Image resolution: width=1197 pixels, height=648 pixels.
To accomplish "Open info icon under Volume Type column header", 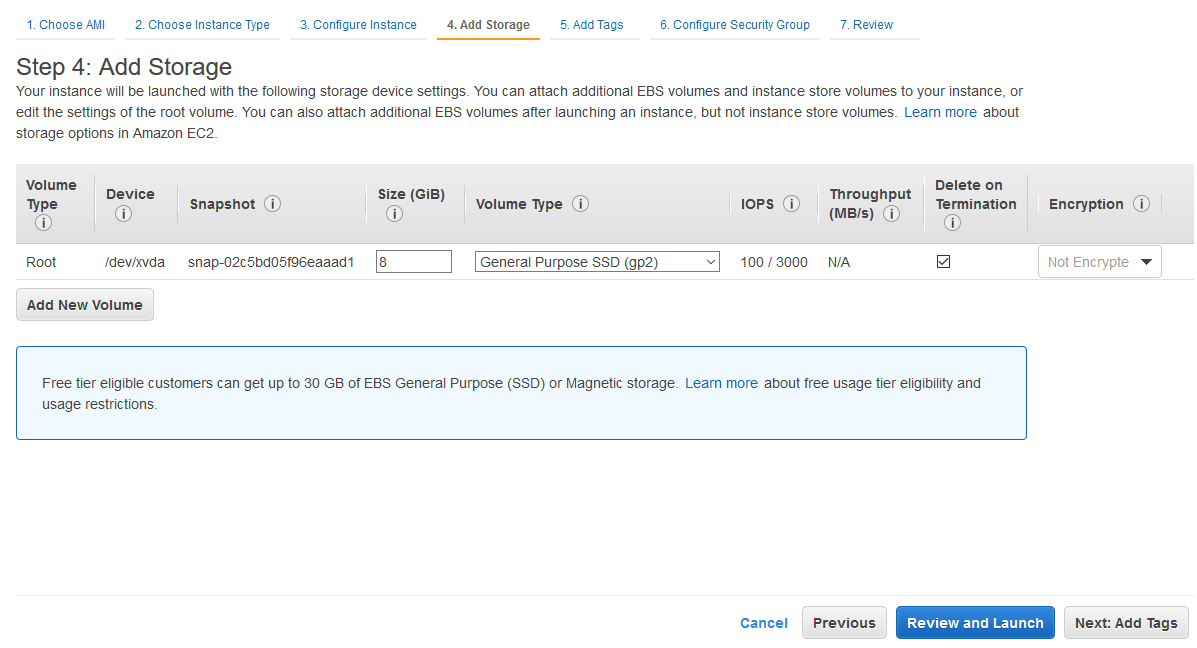I will coord(44,223).
